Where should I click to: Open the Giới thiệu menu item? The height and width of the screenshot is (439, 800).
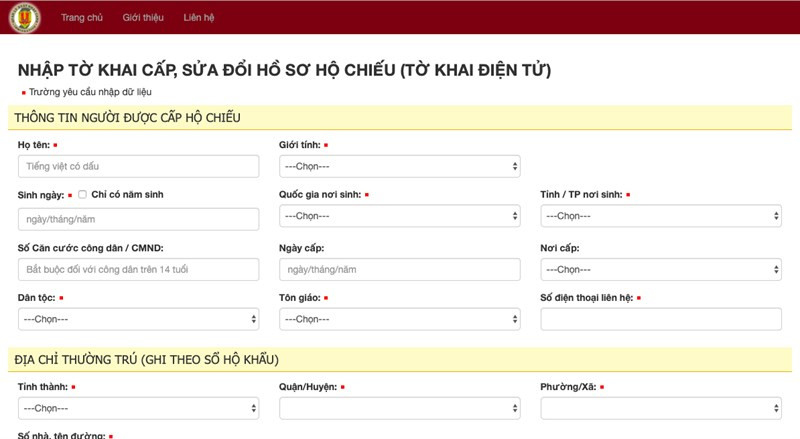[x=143, y=18]
